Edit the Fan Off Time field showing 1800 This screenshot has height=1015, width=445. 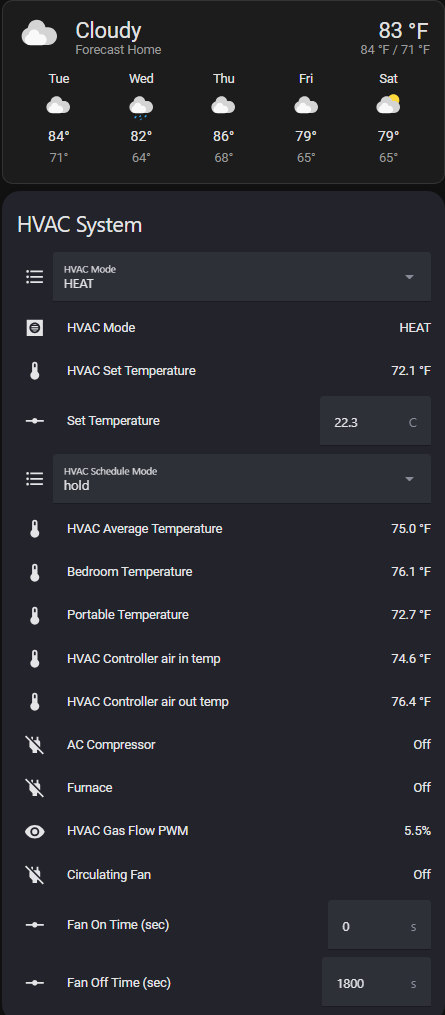coord(376,982)
